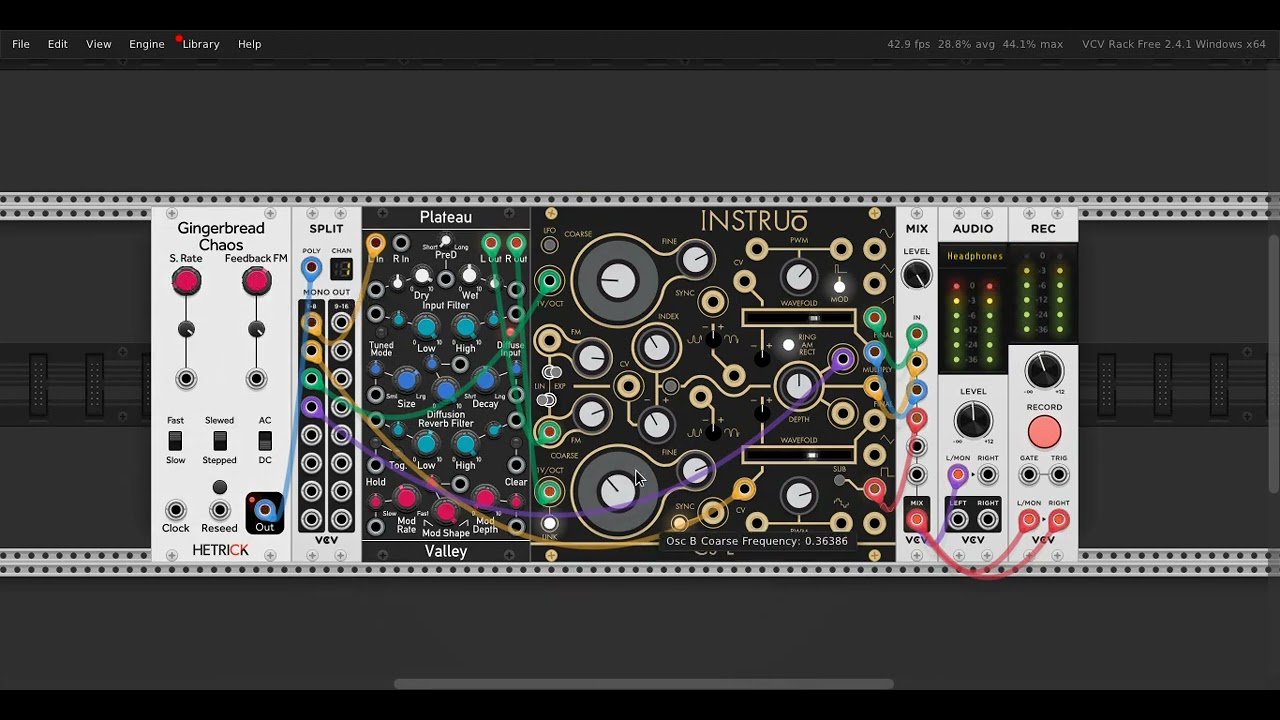Toggle the Slewed/Stepped switch
The height and width of the screenshot is (720, 1280).
coord(220,441)
